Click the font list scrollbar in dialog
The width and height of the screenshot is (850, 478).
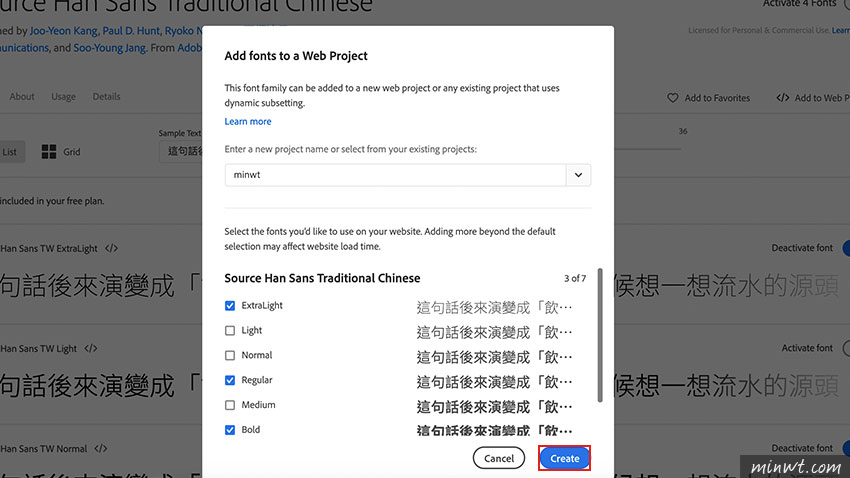600,335
